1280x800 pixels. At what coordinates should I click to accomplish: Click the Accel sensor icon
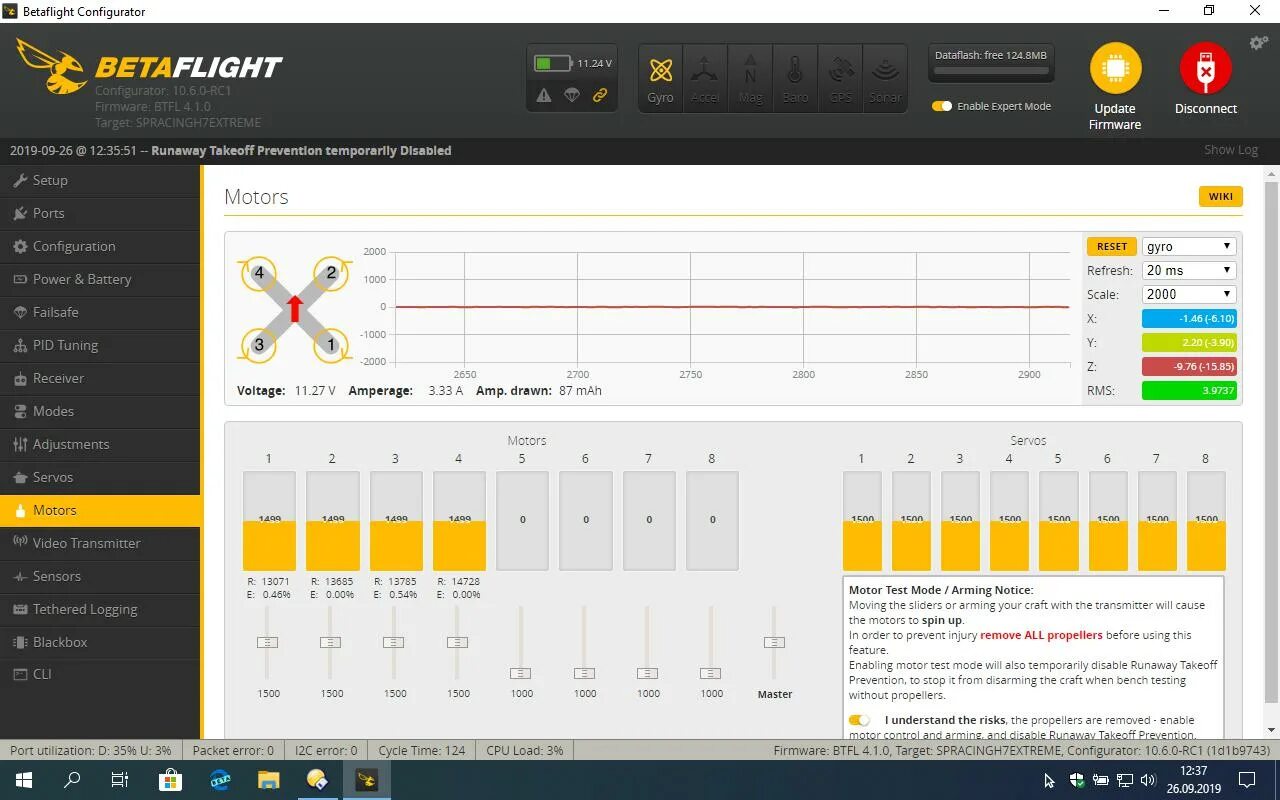coord(705,78)
